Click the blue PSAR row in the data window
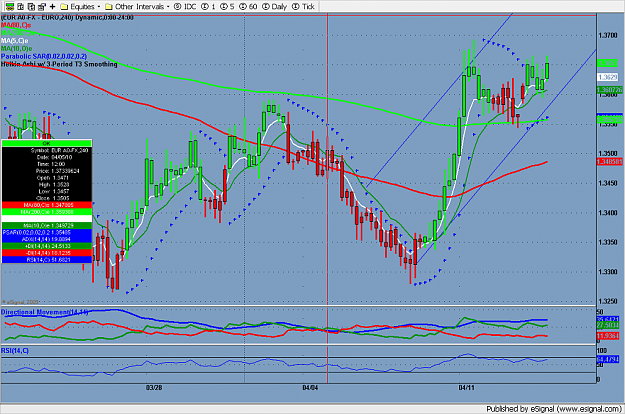Viewport: 625px width, 414px height. pos(47,232)
